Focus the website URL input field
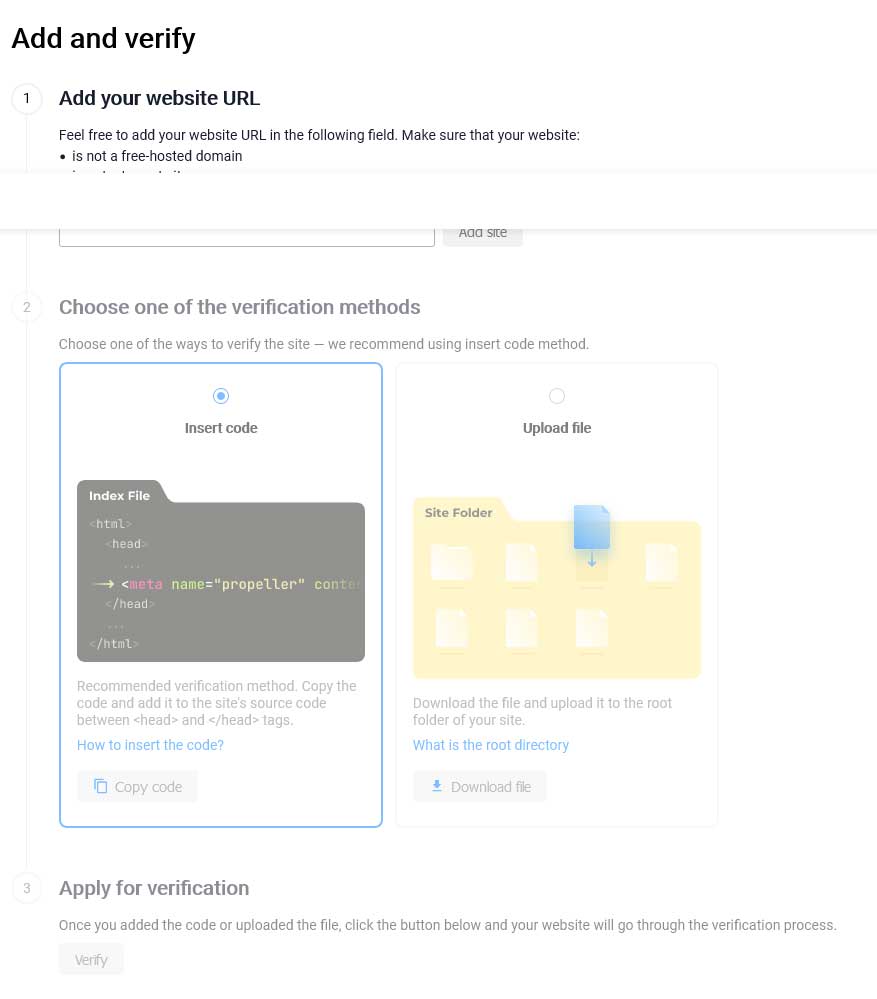877x999 pixels. pyautogui.click(x=246, y=237)
